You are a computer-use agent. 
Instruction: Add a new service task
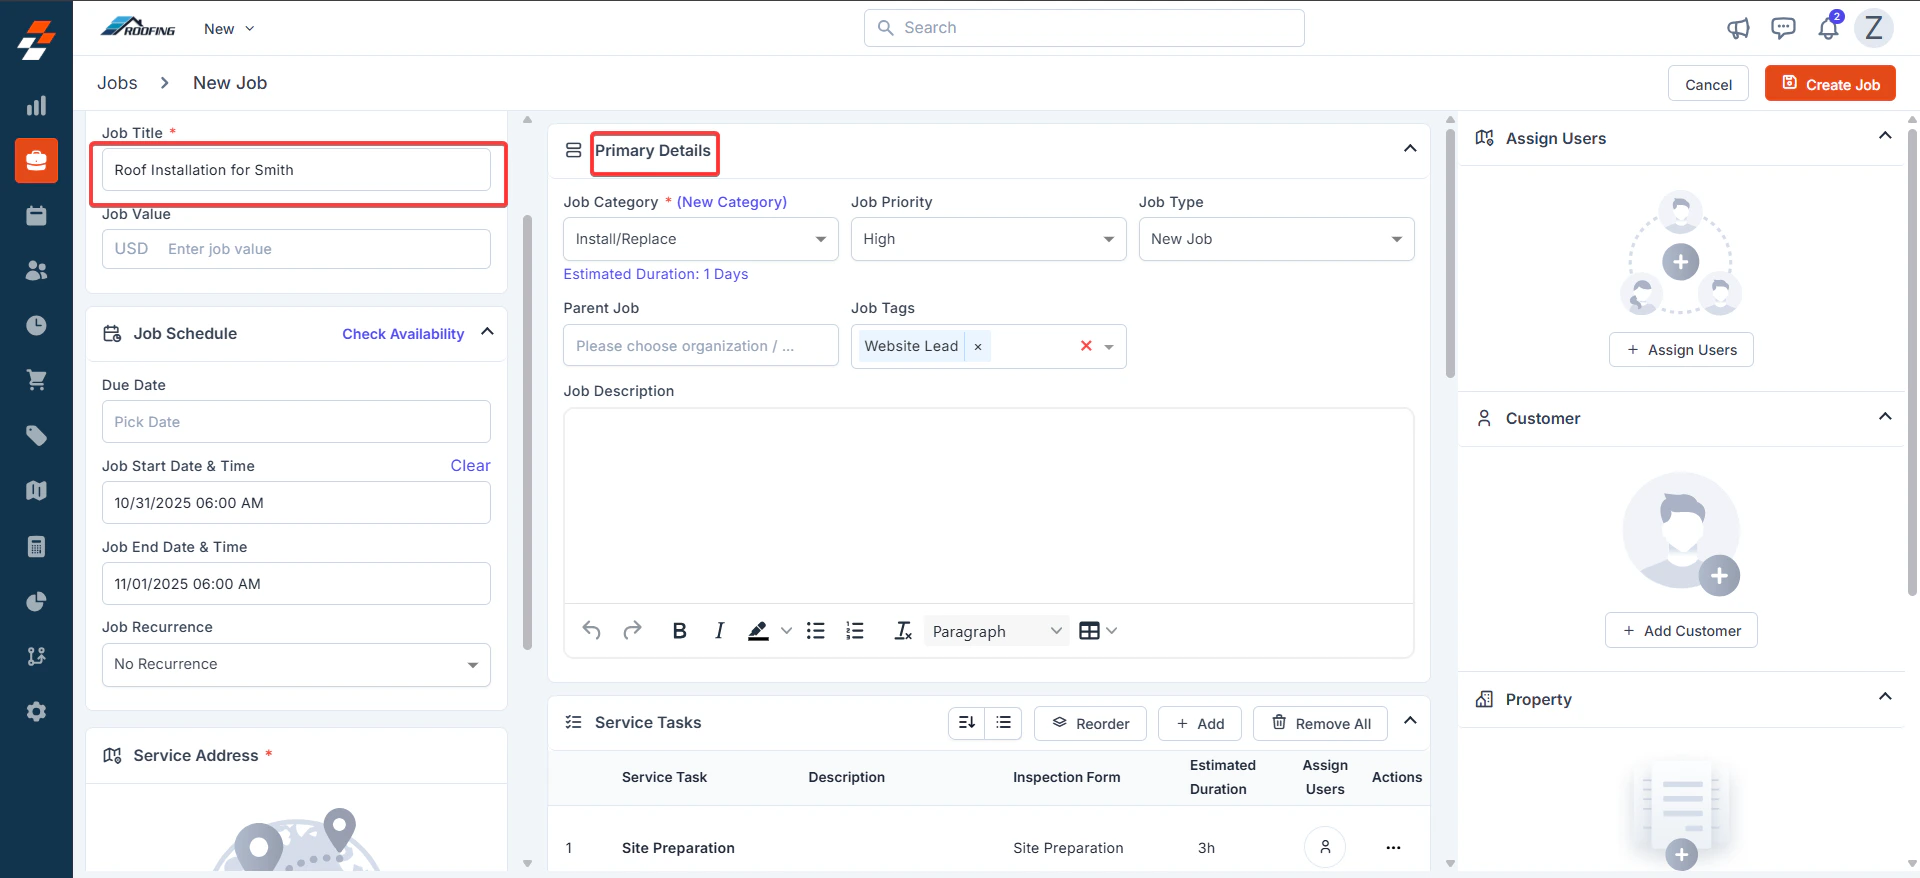pyautogui.click(x=1200, y=723)
